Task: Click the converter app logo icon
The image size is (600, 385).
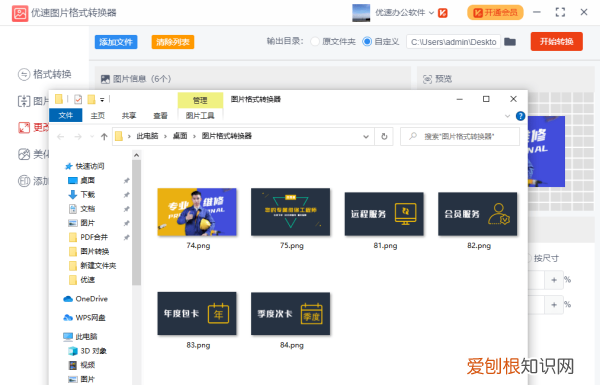Action: pyautogui.click(x=20, y=13)
